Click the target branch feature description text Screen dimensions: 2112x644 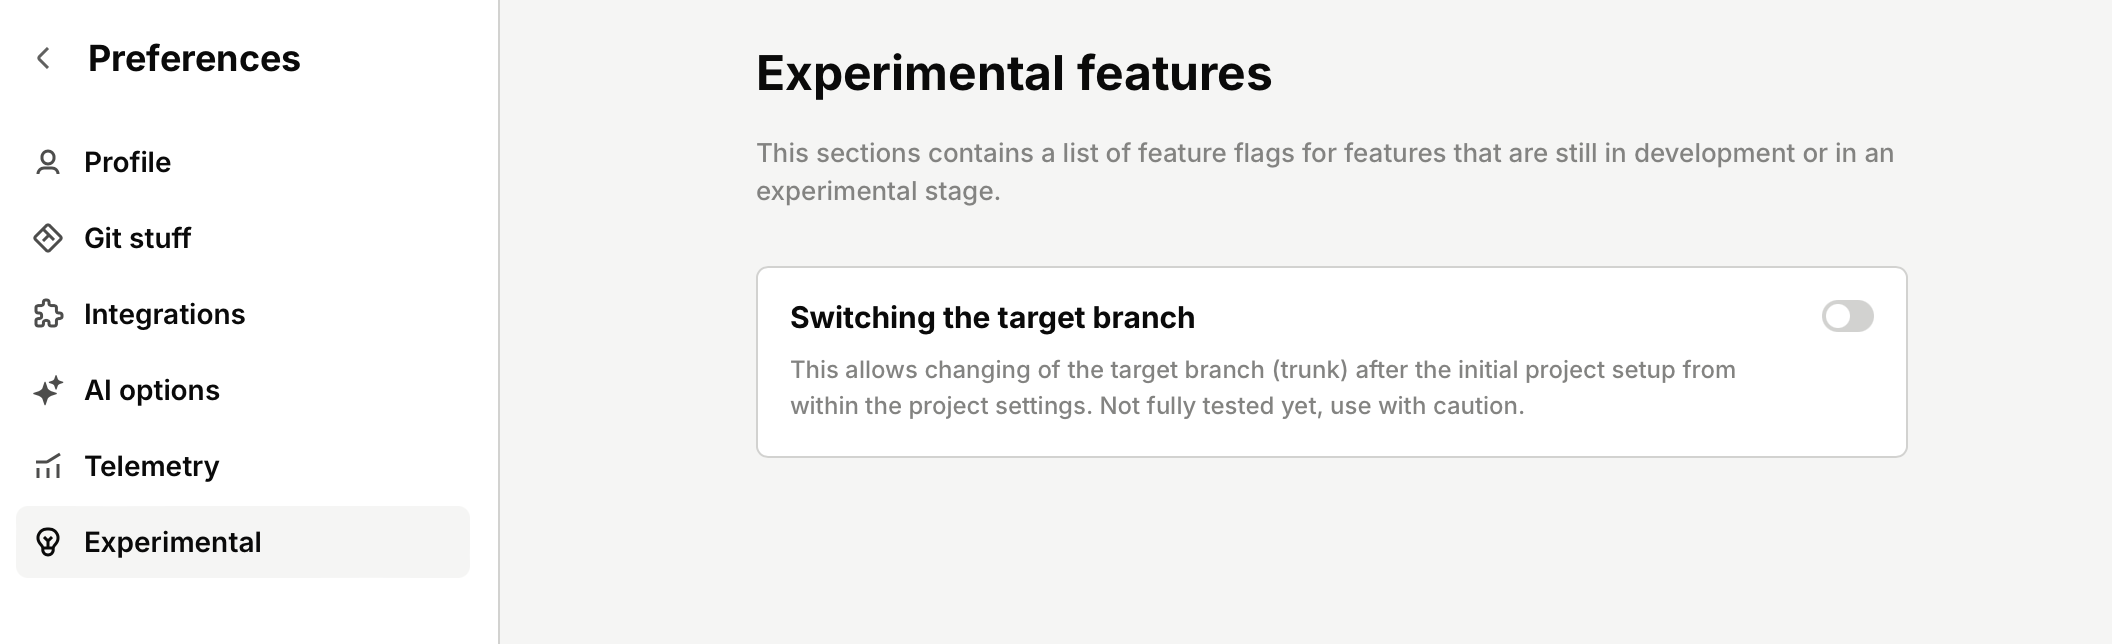coord(1262,388)
